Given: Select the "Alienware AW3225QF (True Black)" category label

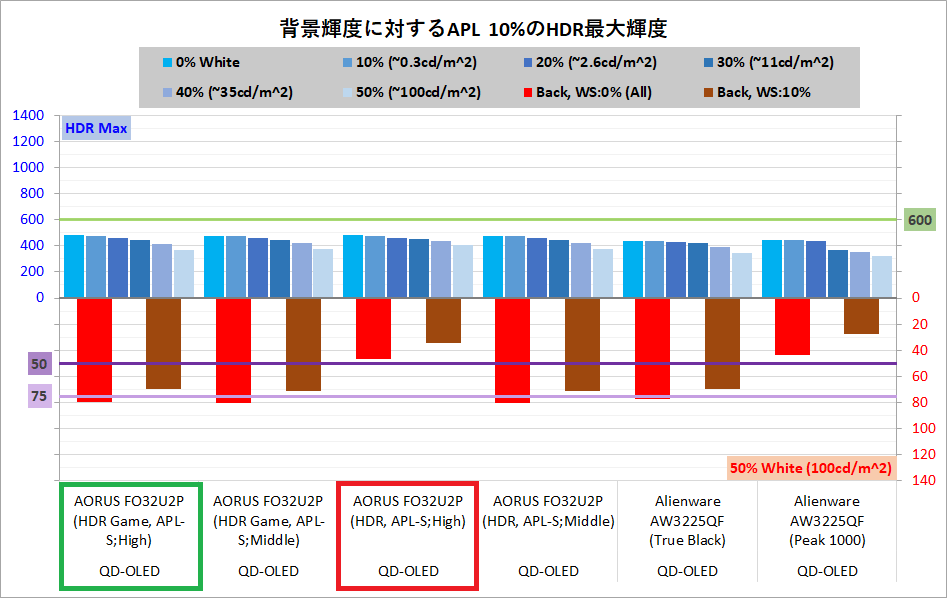Looking at the screenshot, I should pos(688,521).
